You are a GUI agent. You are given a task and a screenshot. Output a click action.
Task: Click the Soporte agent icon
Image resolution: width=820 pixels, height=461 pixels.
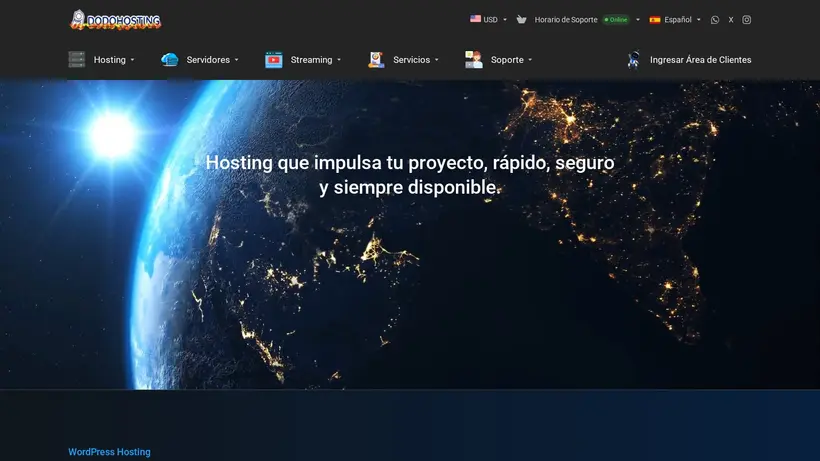(474, 60)
